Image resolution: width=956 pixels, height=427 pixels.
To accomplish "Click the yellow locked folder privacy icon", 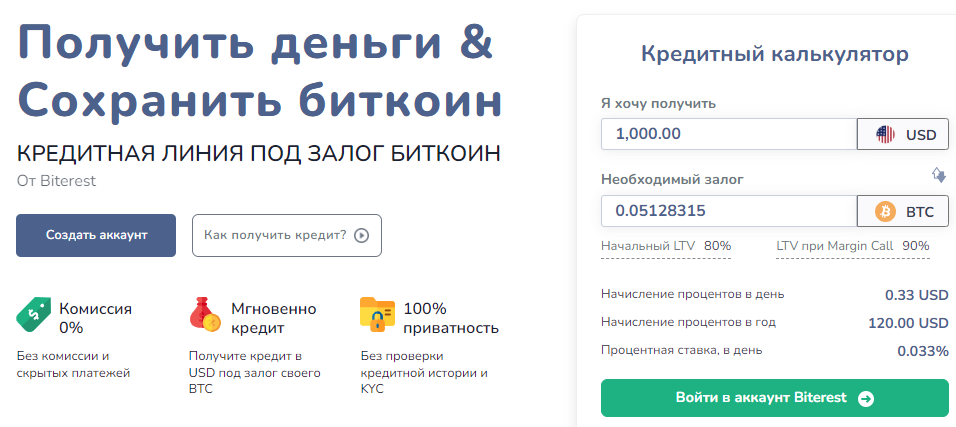I will pyautogui.click(x=377, y=315).
